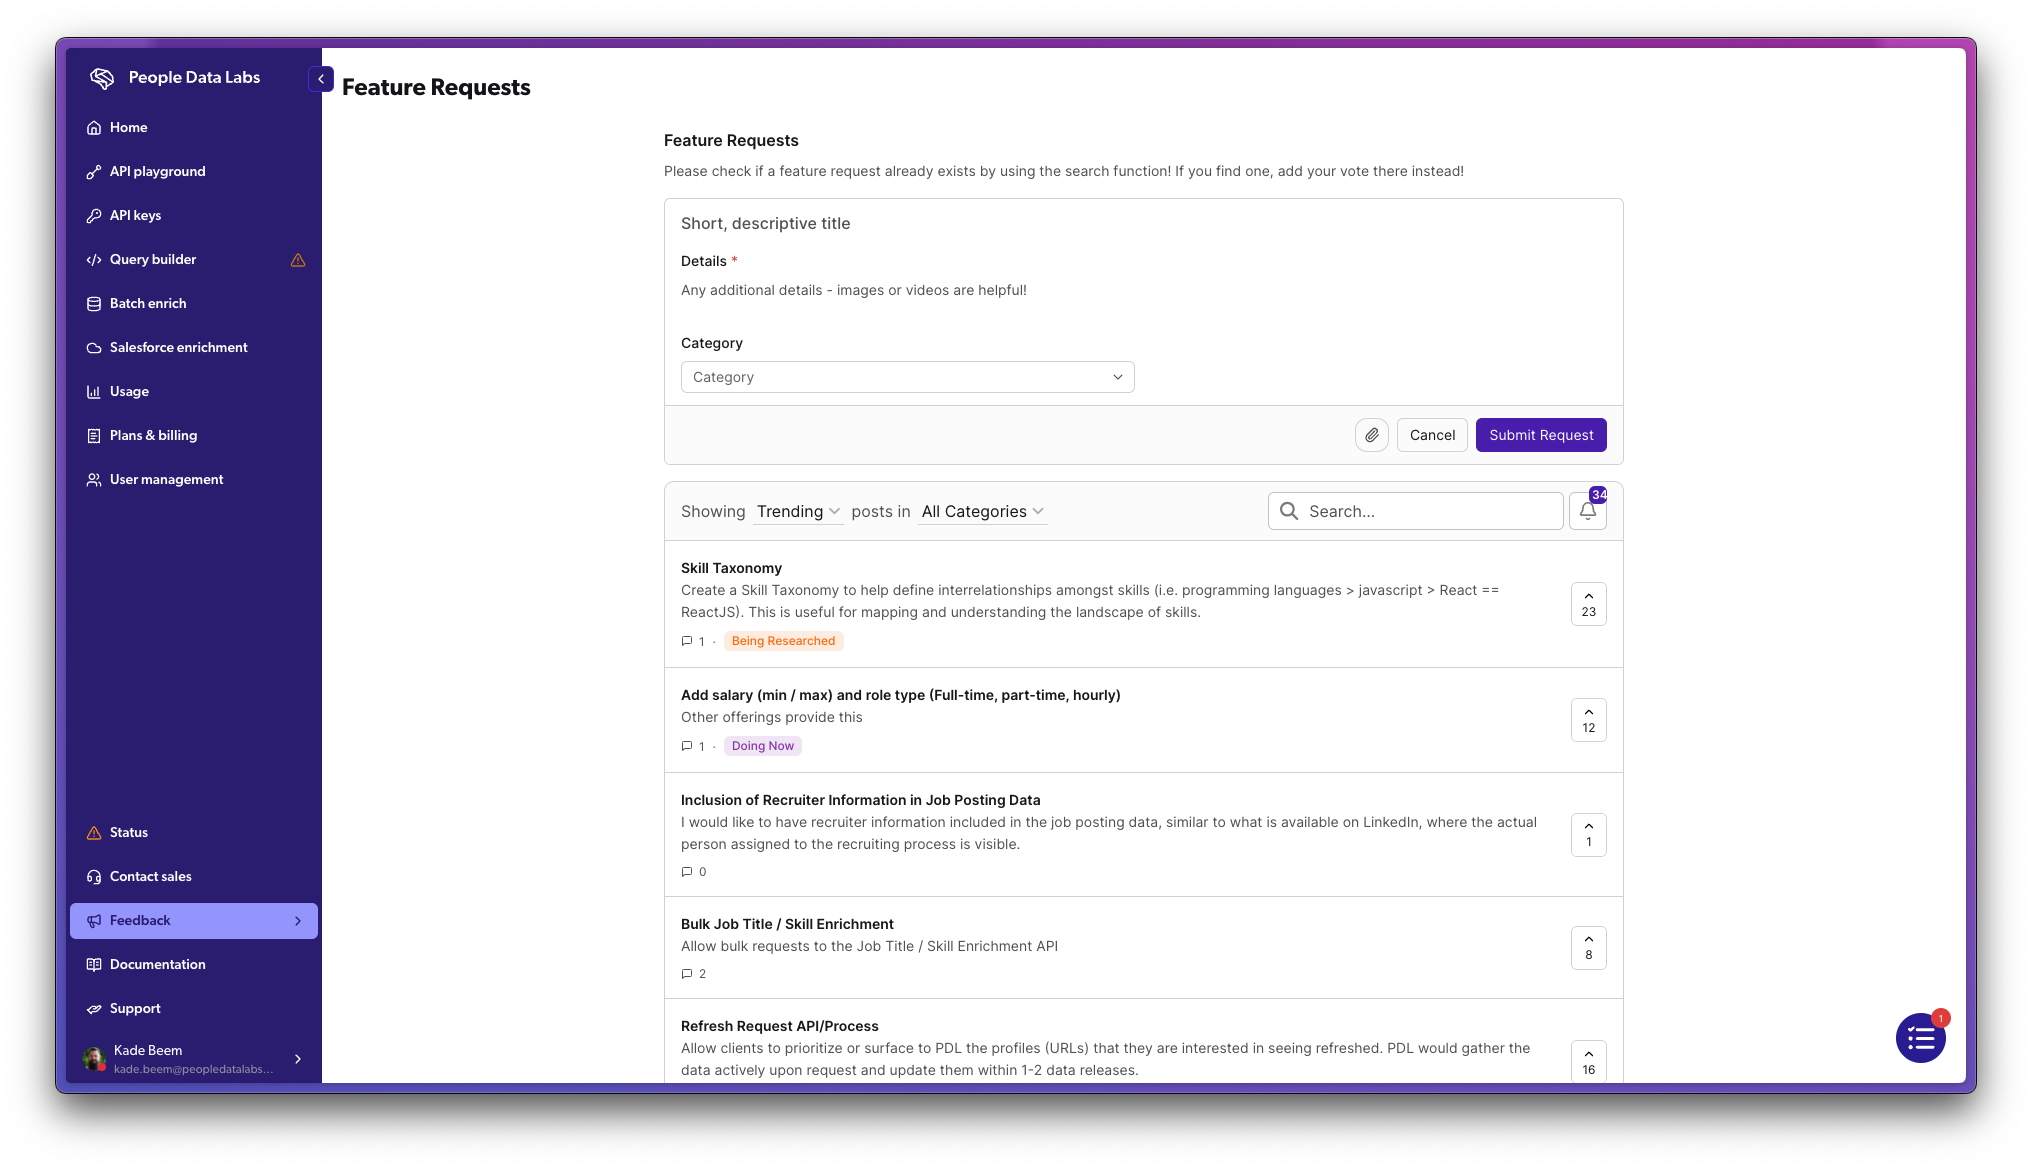View the Usage page

[x=128, y=391]
